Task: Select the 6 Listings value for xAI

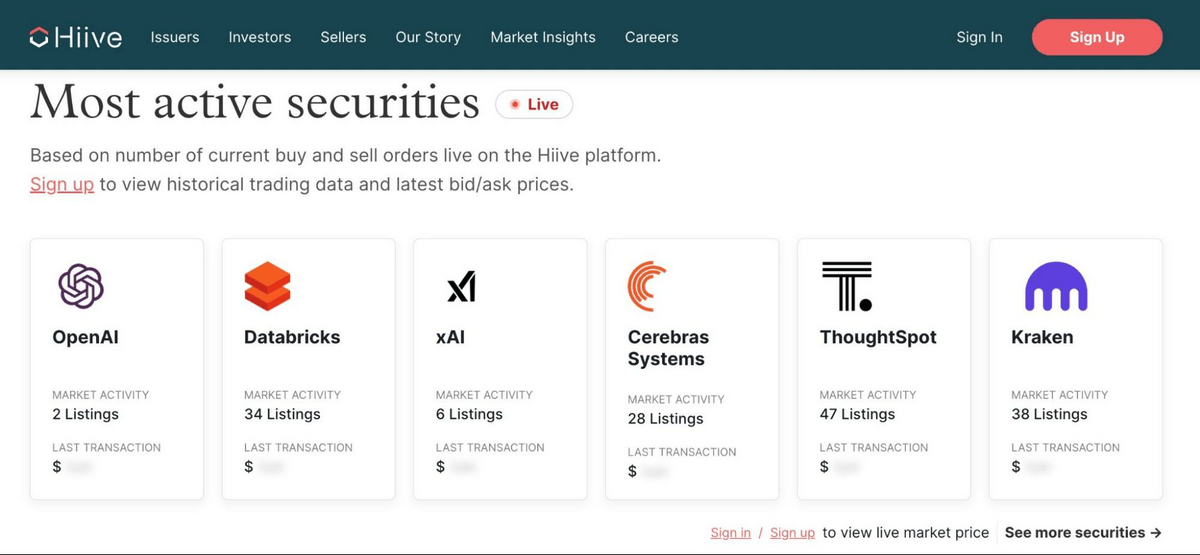Action: pos(469,414)
